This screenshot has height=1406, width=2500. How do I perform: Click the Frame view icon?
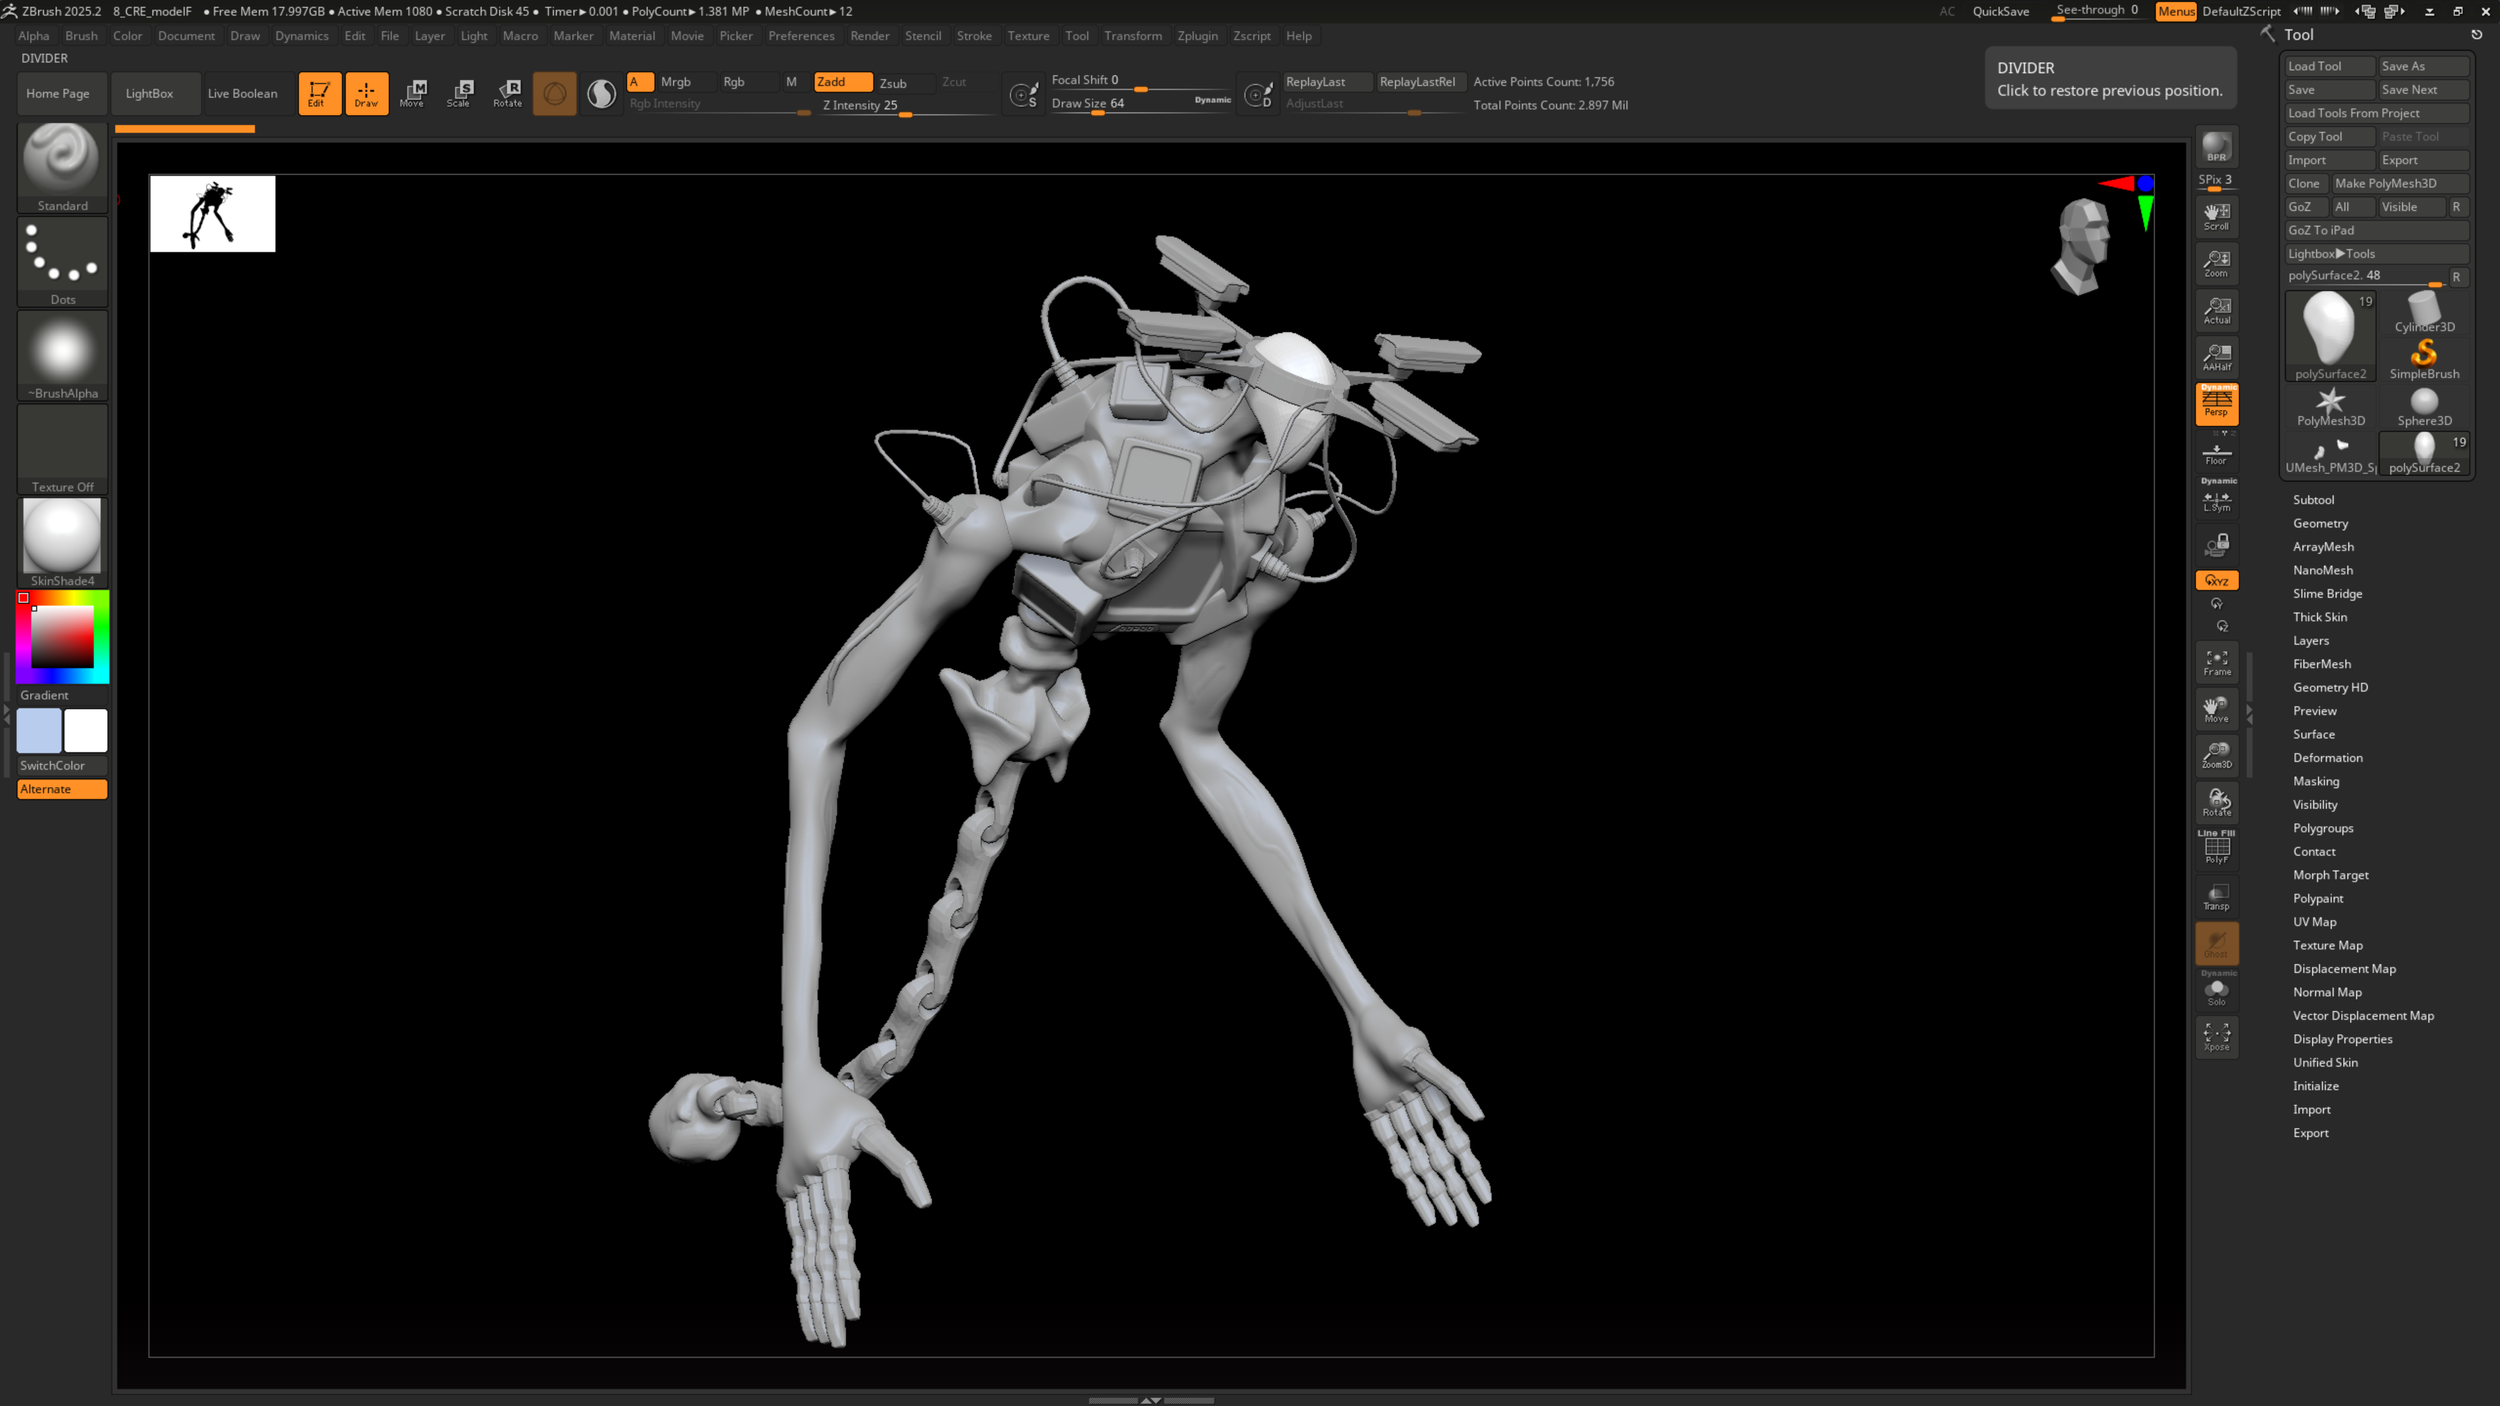pyautogui.click(x=2216, y=662)
